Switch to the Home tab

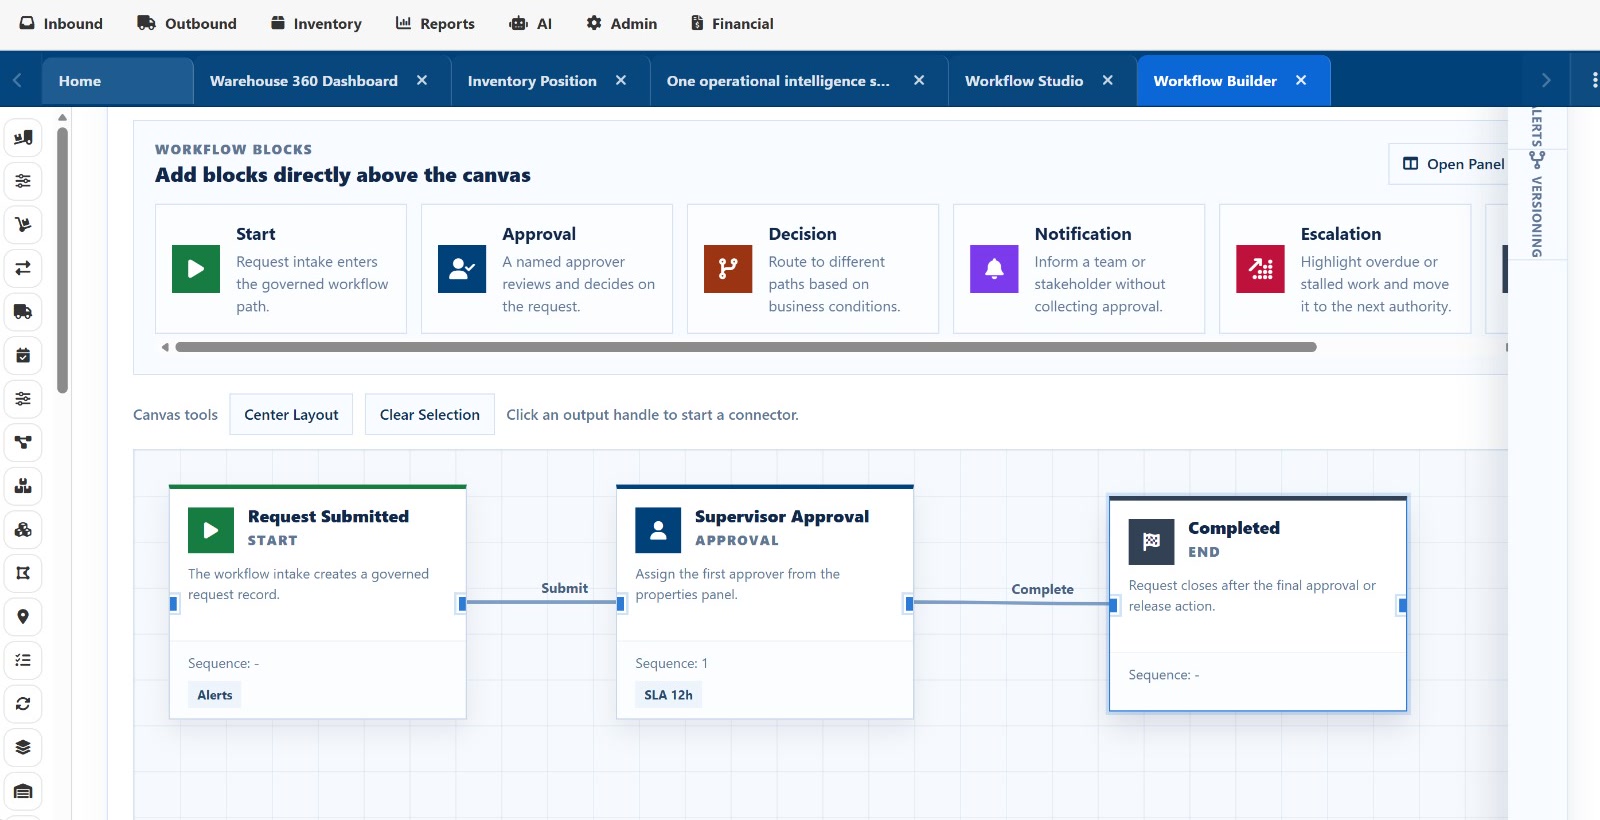pos(118,81)
